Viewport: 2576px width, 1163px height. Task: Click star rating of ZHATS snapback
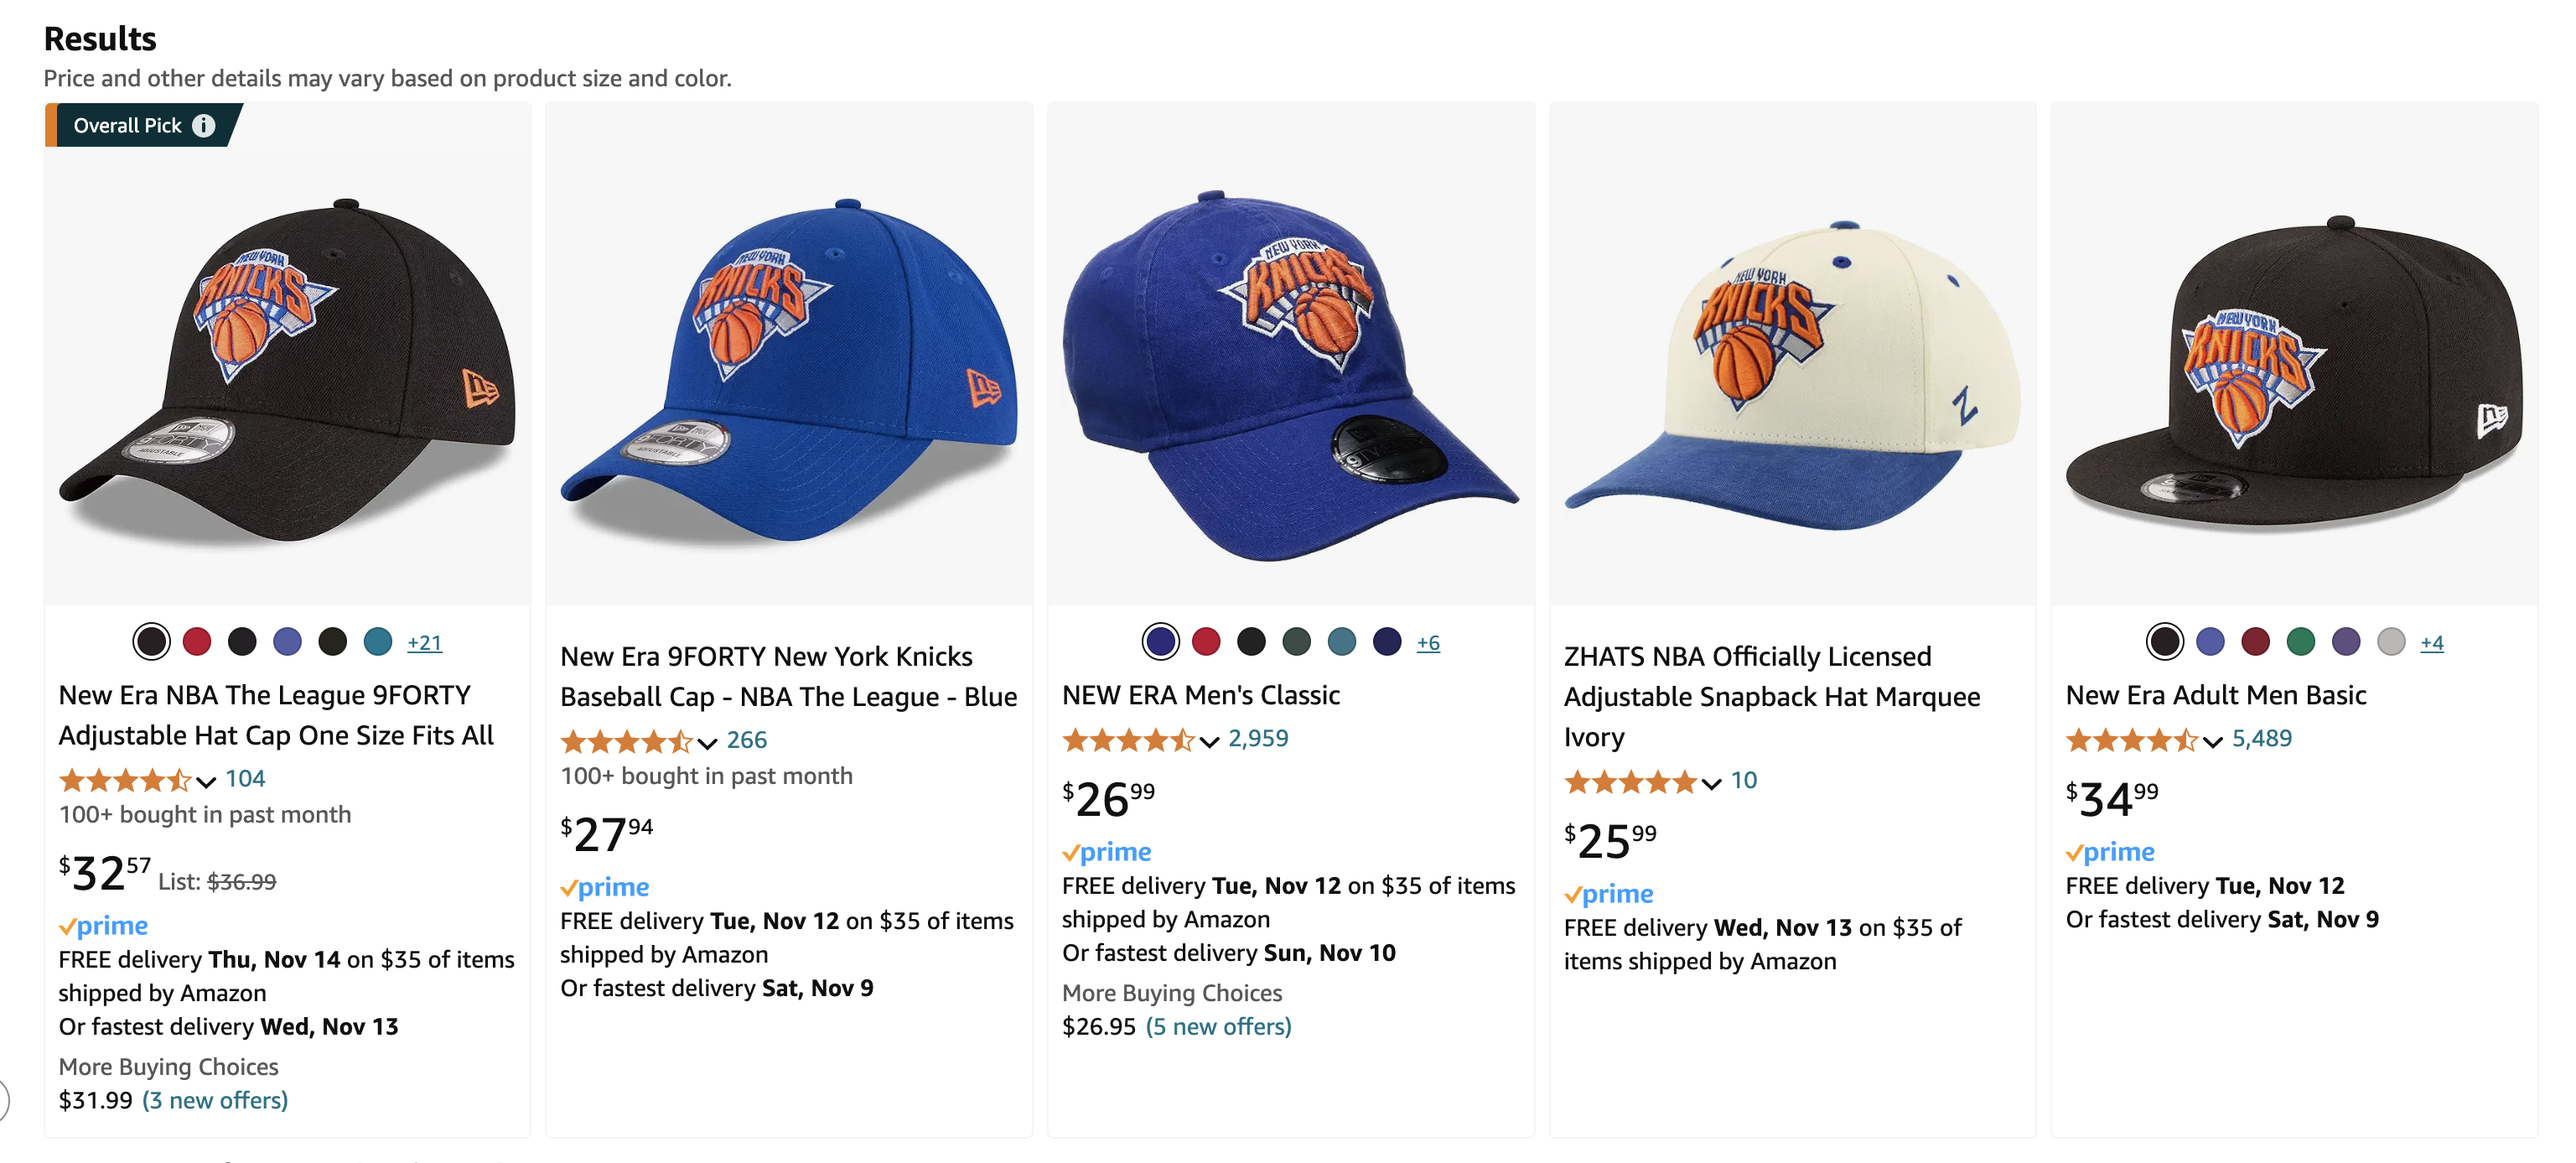1630,781
